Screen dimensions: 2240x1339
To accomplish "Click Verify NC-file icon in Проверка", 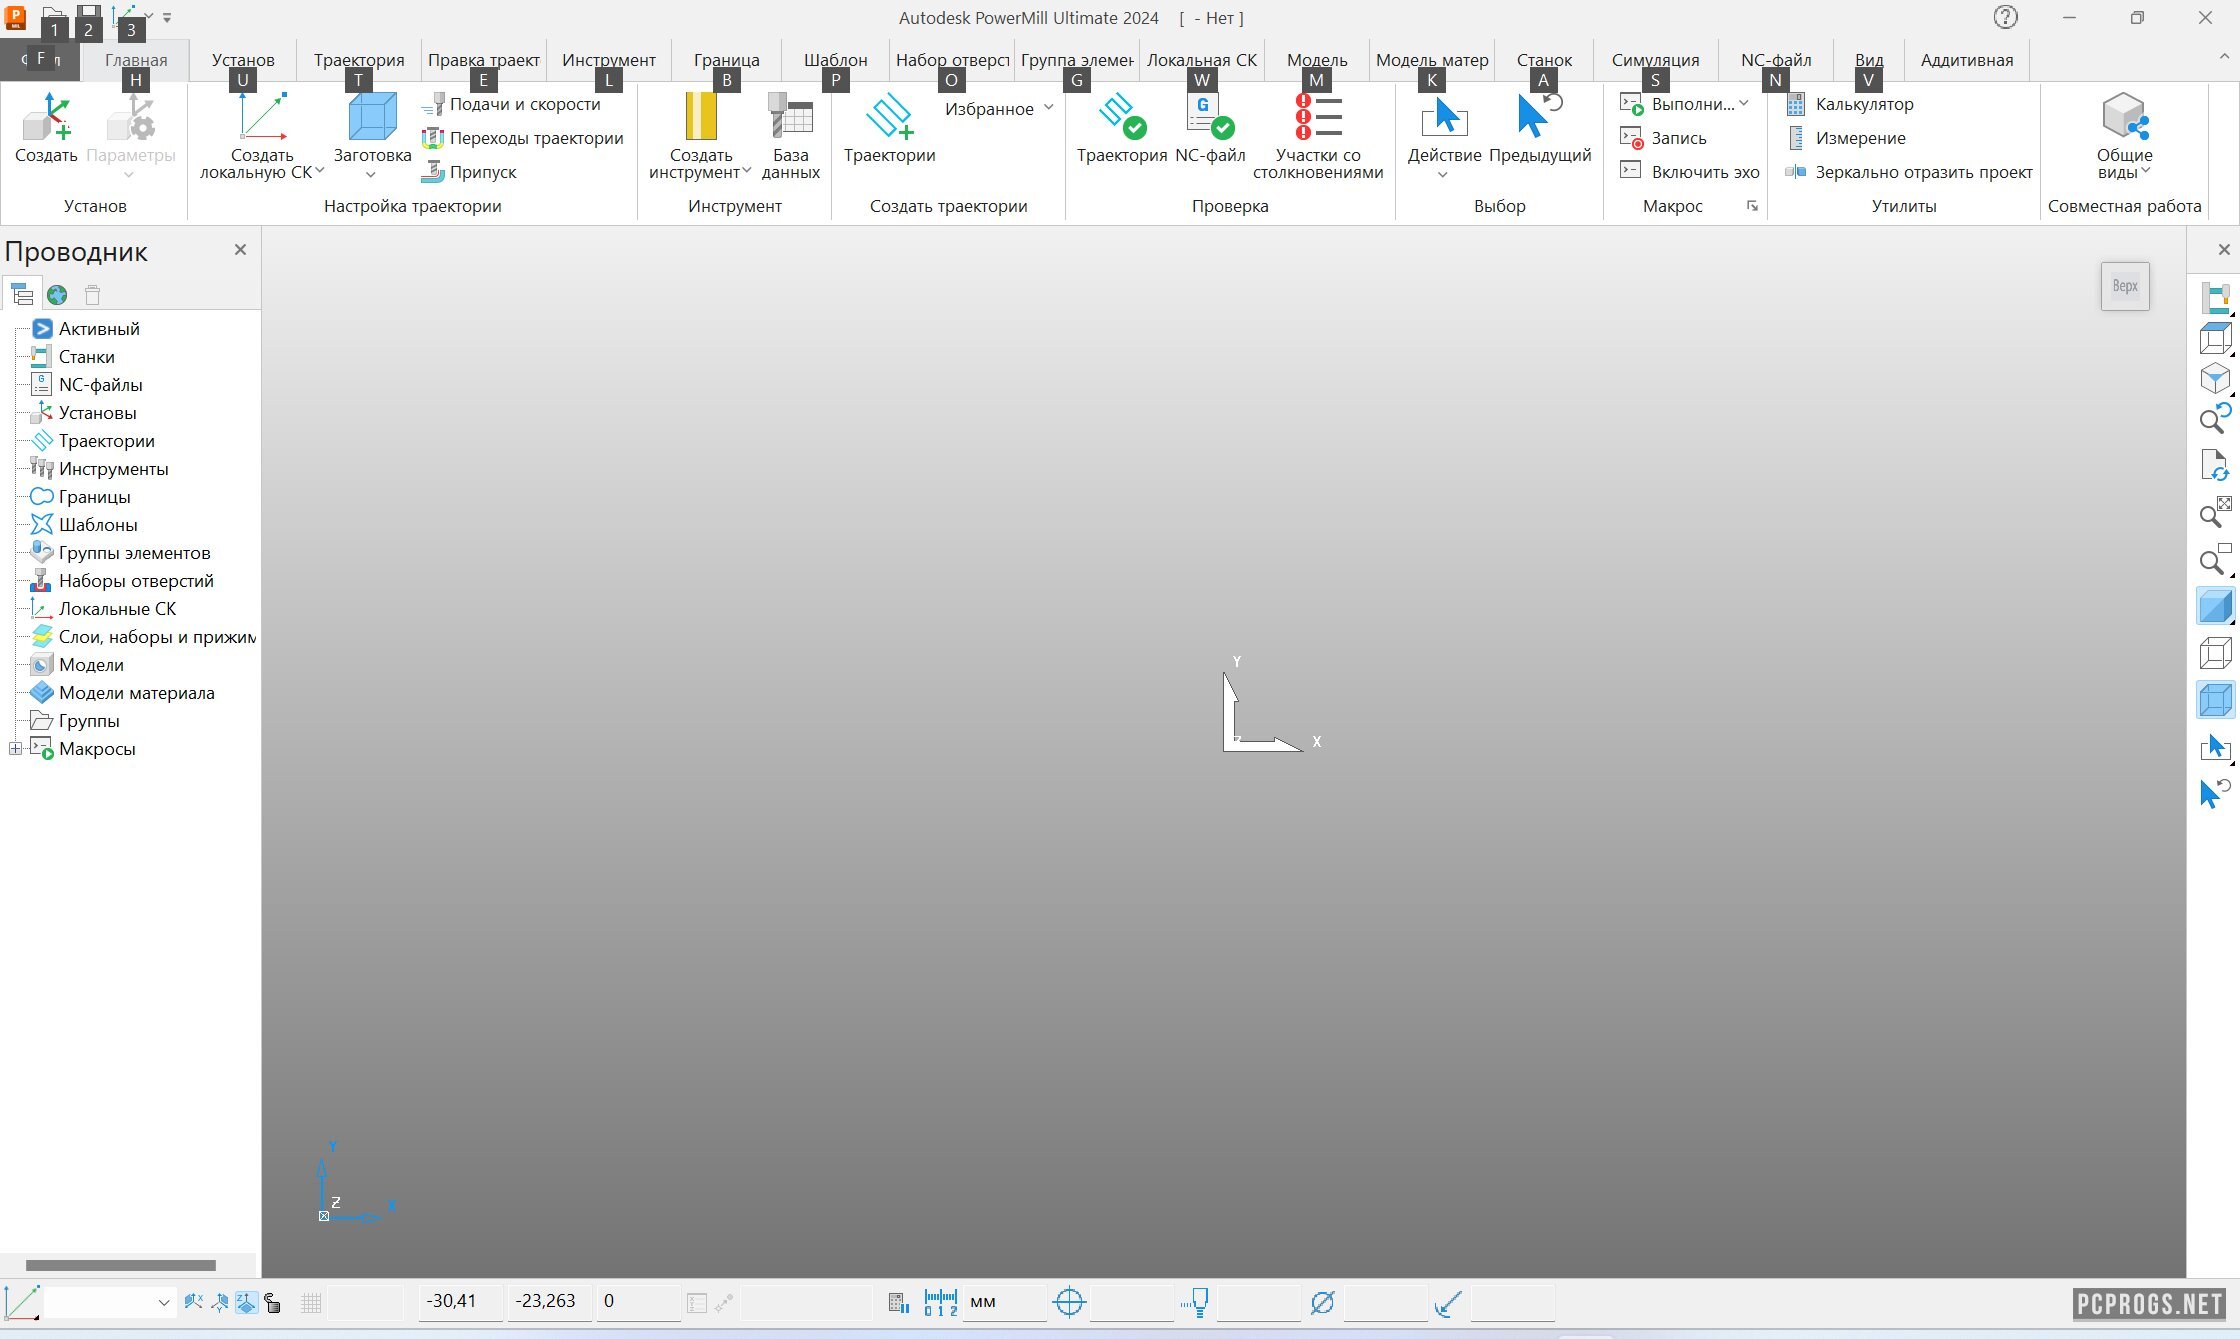I will coord(1210,117).
